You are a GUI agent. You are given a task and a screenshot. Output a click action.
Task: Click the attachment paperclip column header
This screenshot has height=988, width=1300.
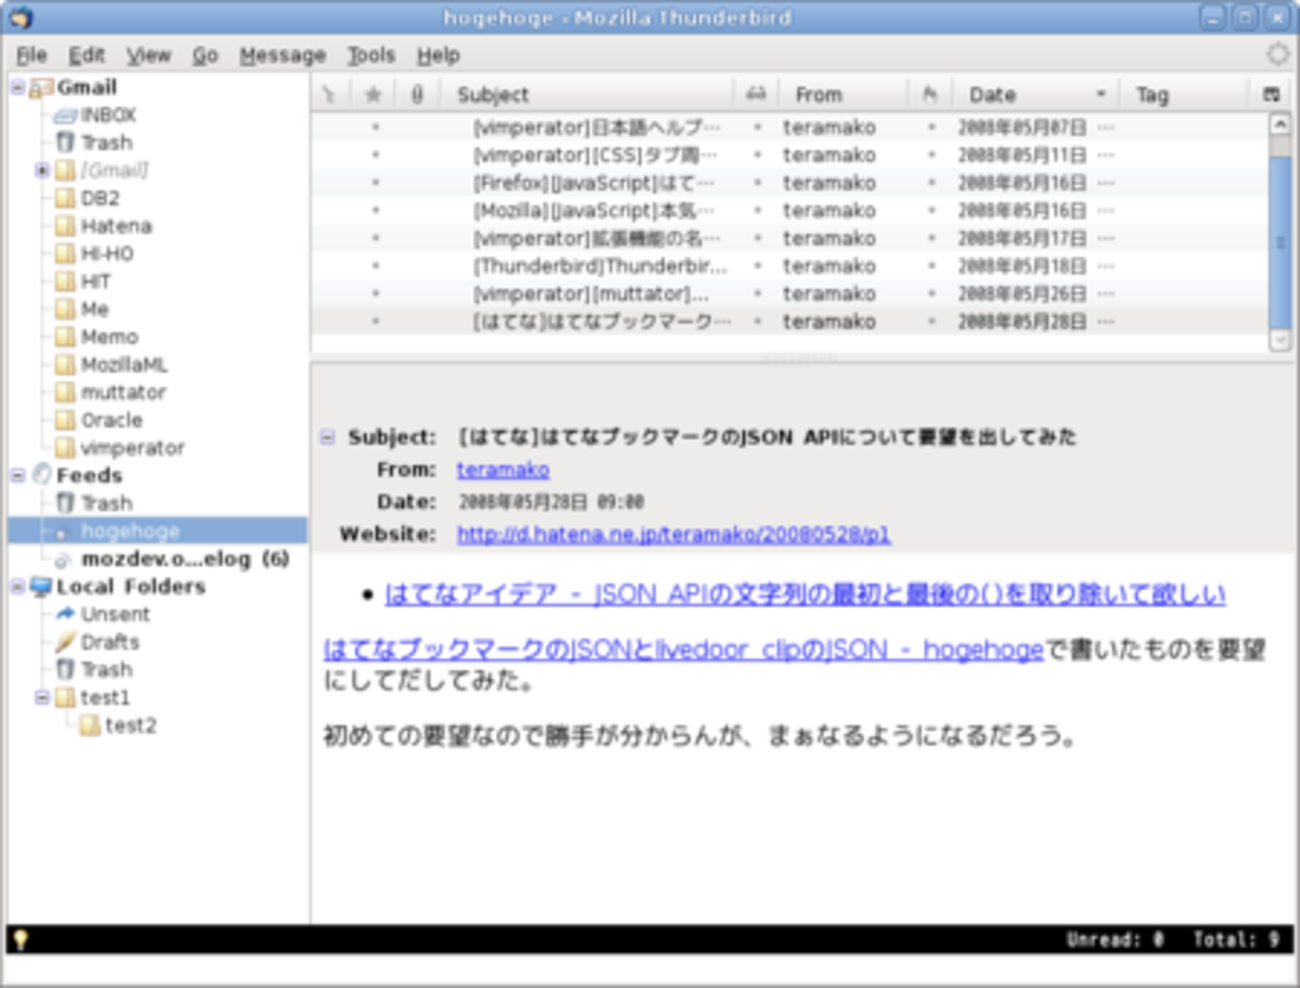click(417, 95)
